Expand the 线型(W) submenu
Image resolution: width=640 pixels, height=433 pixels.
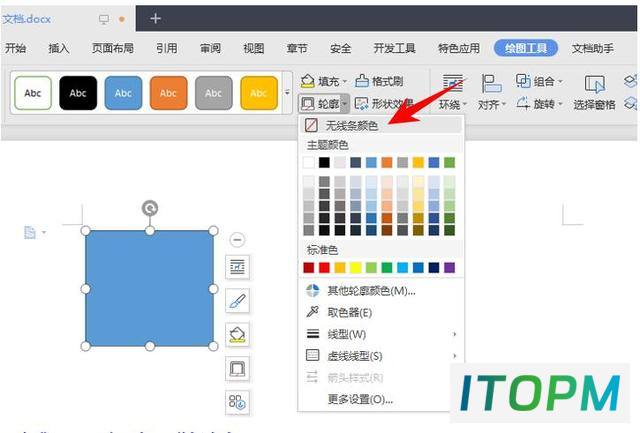click(381, 334)
